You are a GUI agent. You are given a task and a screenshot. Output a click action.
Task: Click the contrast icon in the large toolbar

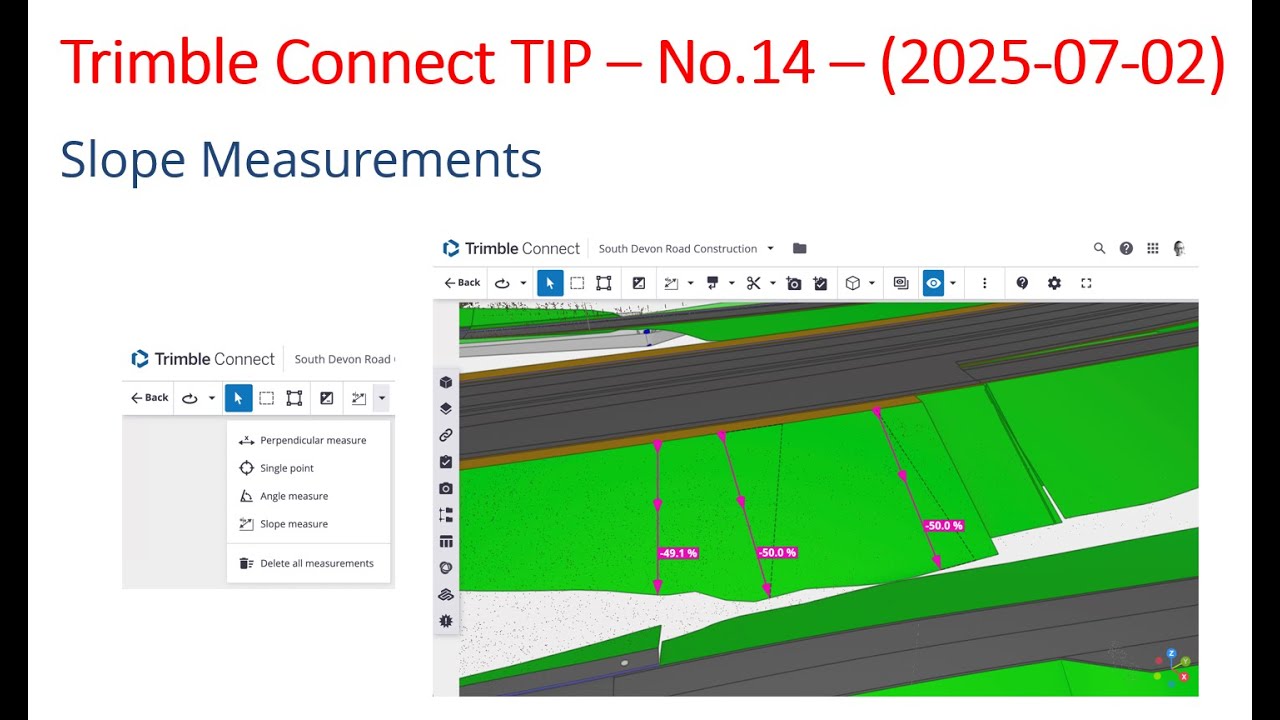[x=639, y=283]
